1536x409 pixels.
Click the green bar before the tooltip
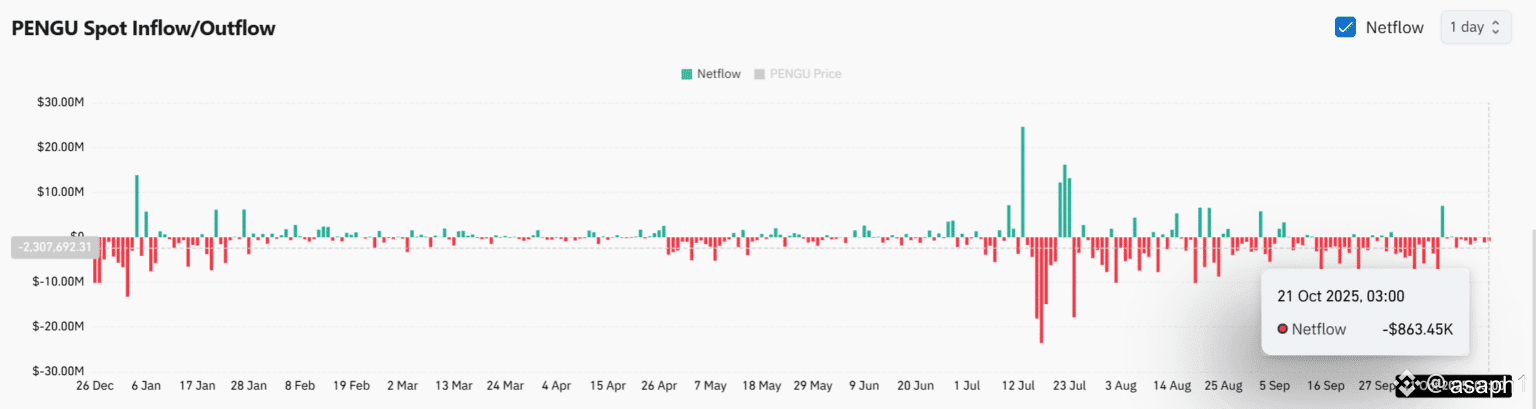1442,221
